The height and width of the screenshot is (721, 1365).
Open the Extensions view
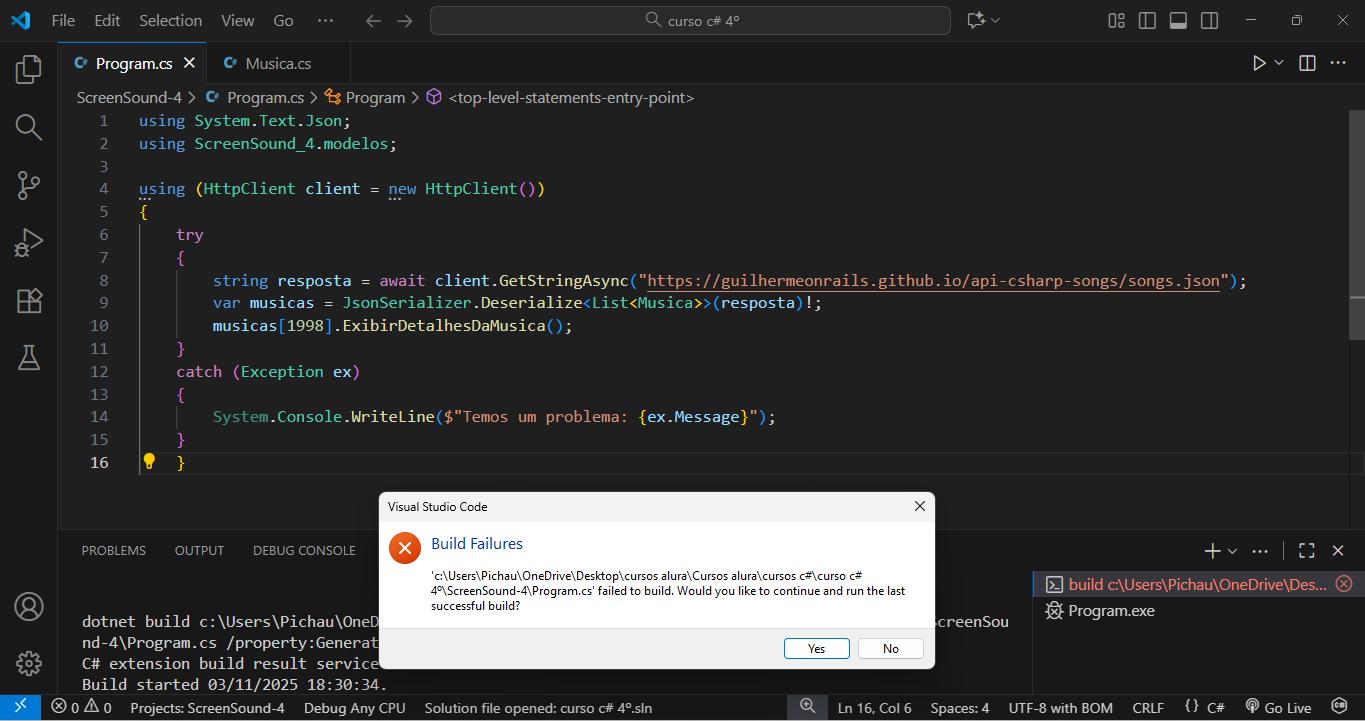29,301
